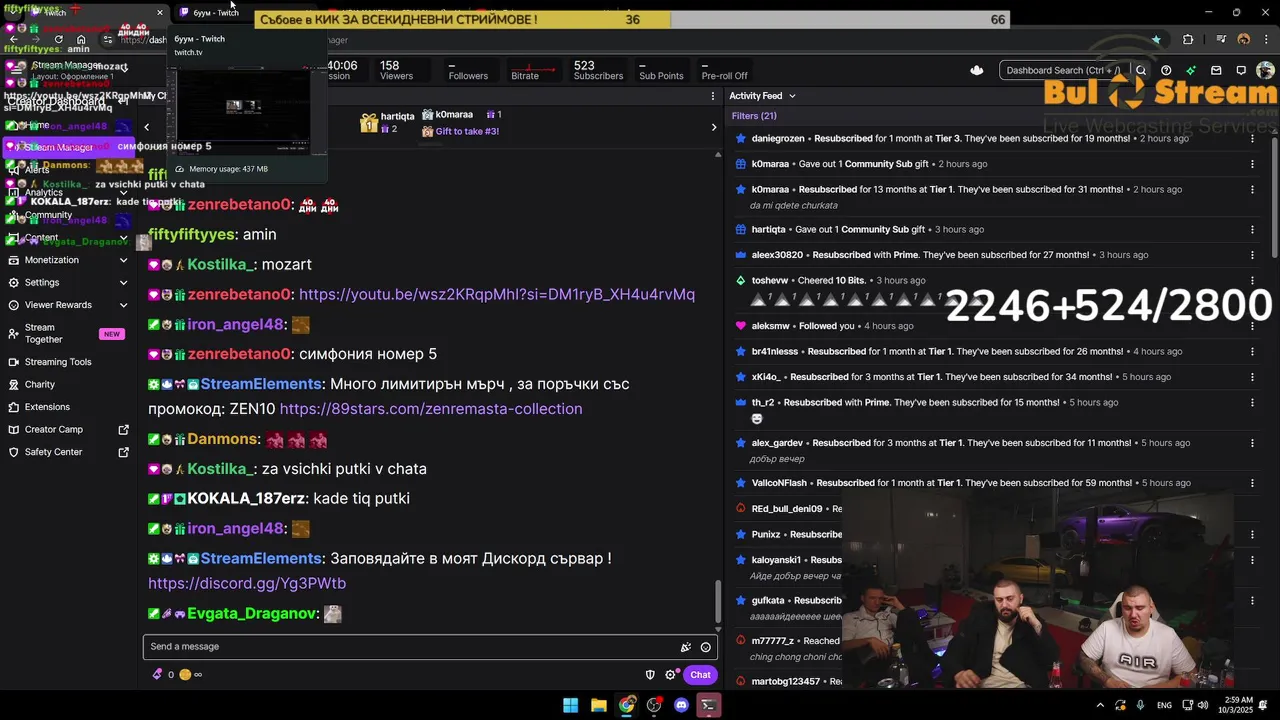Open Creator Camp from sidebar
Image resolution: width=1280 pixels, height=720 pixels.
(x=54, y=430)
